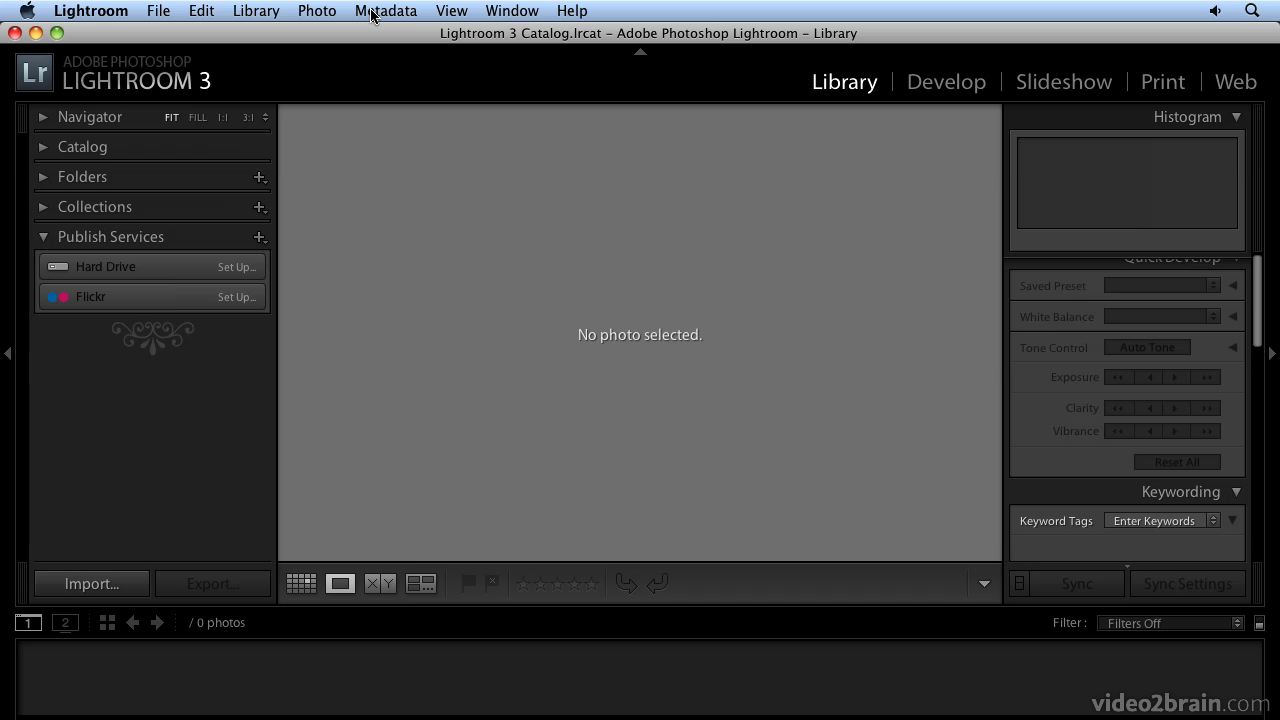Expand the Folders panel
Viewport: 1280px width, 720px height.
(43, 177)
